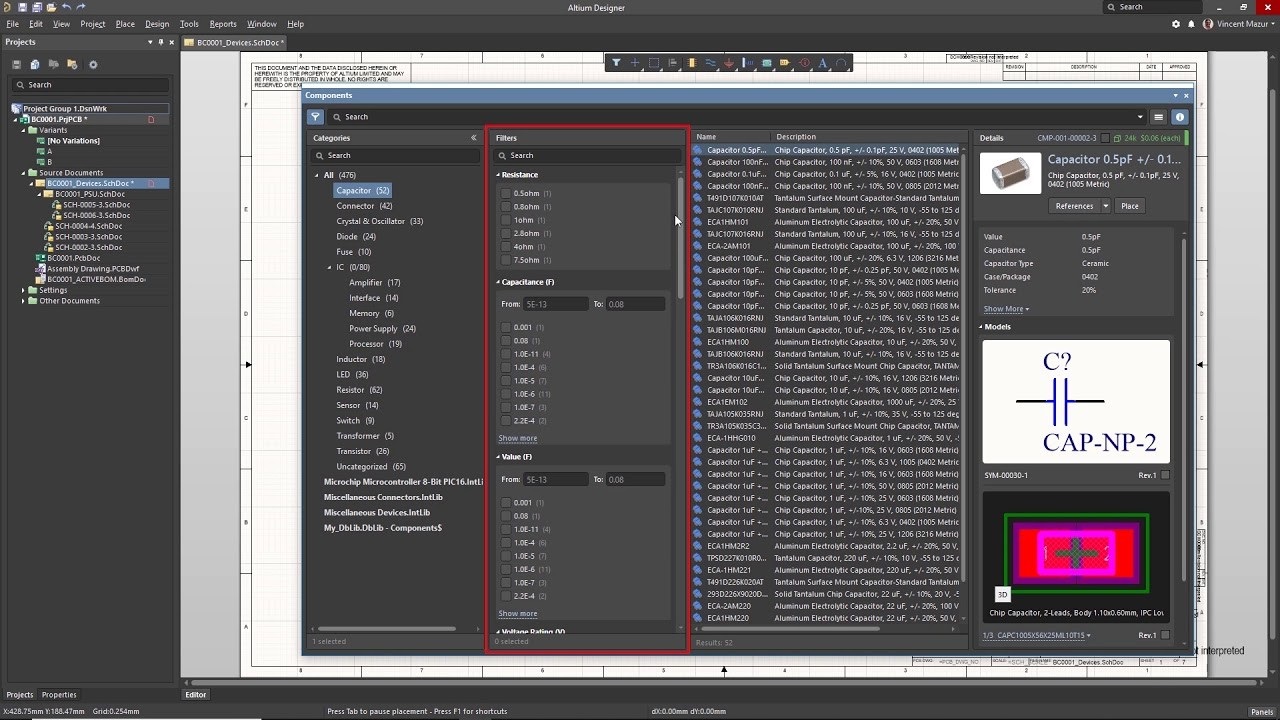This screenshot has width=1280, height=720.
Task: Click the notifications bell in the title bar
Action: point(1190,24)
